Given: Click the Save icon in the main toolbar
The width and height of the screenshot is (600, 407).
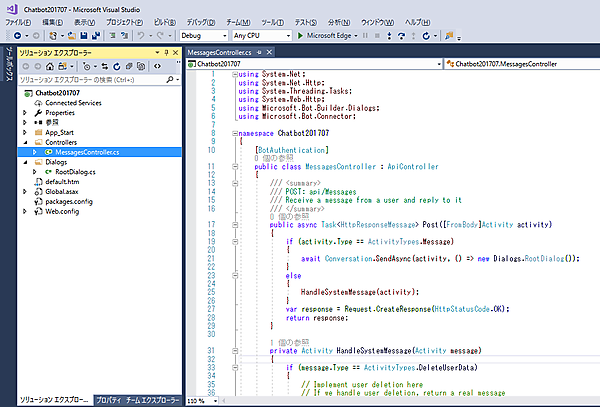Looking at the screenshot, I should tap(86, 35).
